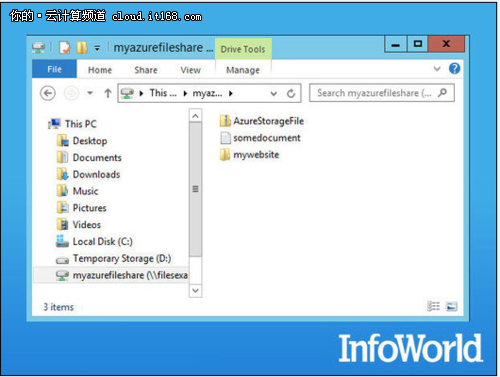This screenshot has width=500, height=377.
Task: Switch to the View ribbon tab
Action: coord(190,70)
